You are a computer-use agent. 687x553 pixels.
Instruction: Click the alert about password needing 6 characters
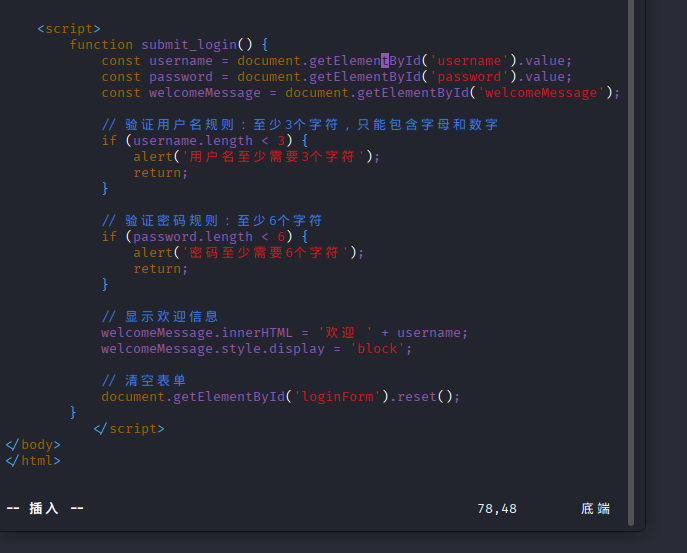248,253
